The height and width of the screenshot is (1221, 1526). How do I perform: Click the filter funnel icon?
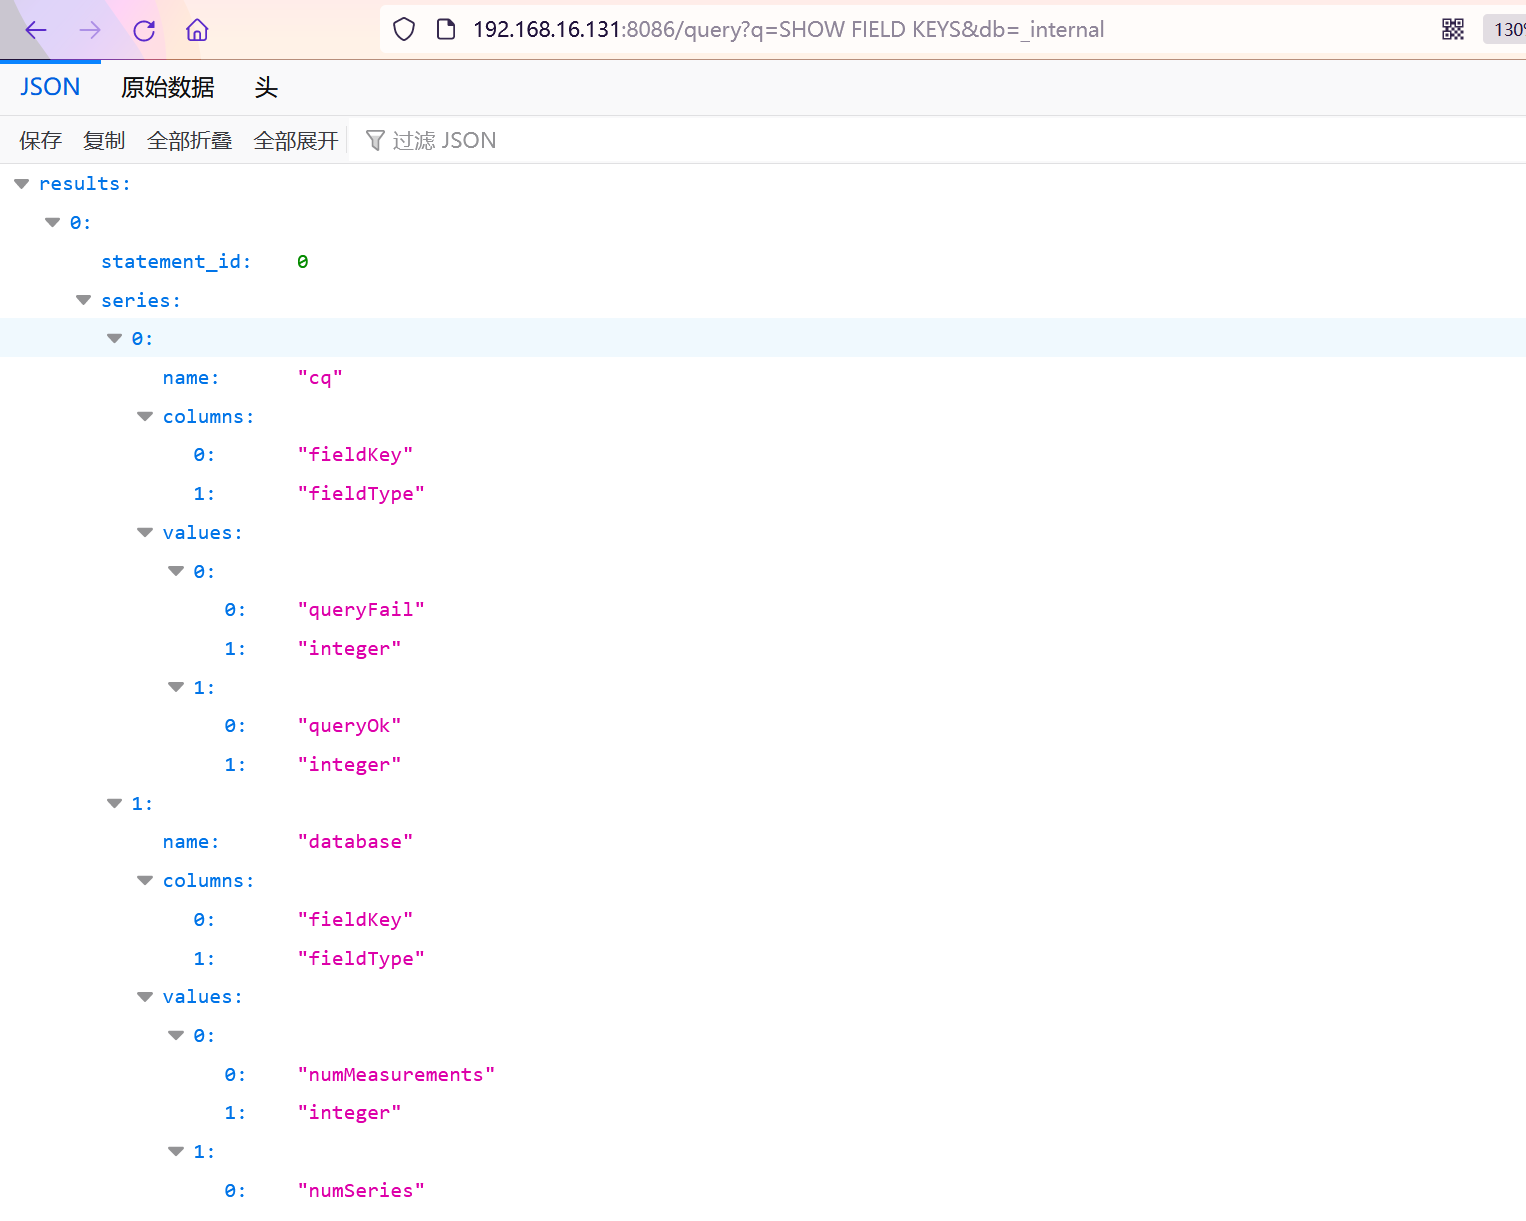point(375,140)
